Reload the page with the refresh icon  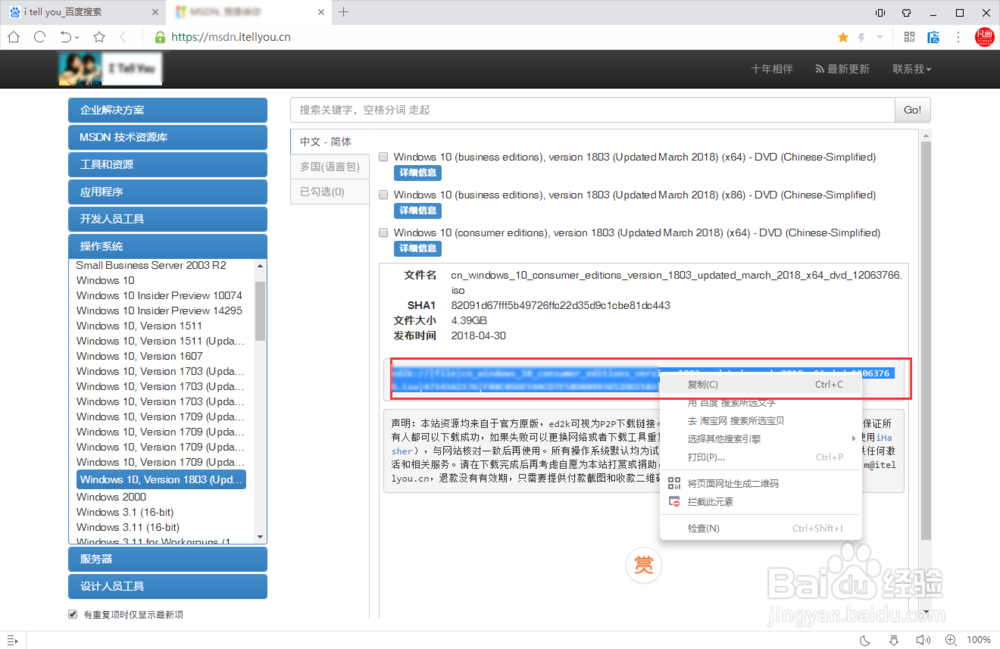pos(40,37)
